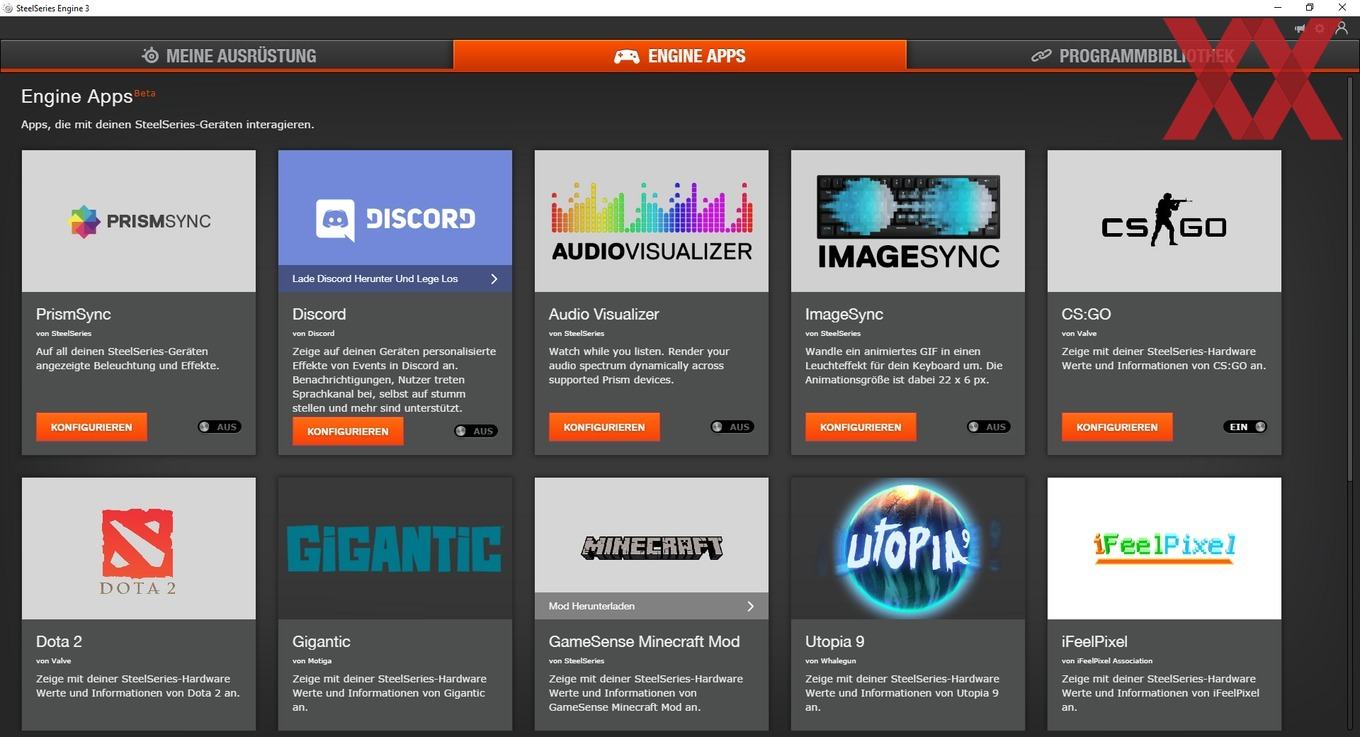Open the announcements megaphone icon
1360x737 pixels.
[1299, 29]
